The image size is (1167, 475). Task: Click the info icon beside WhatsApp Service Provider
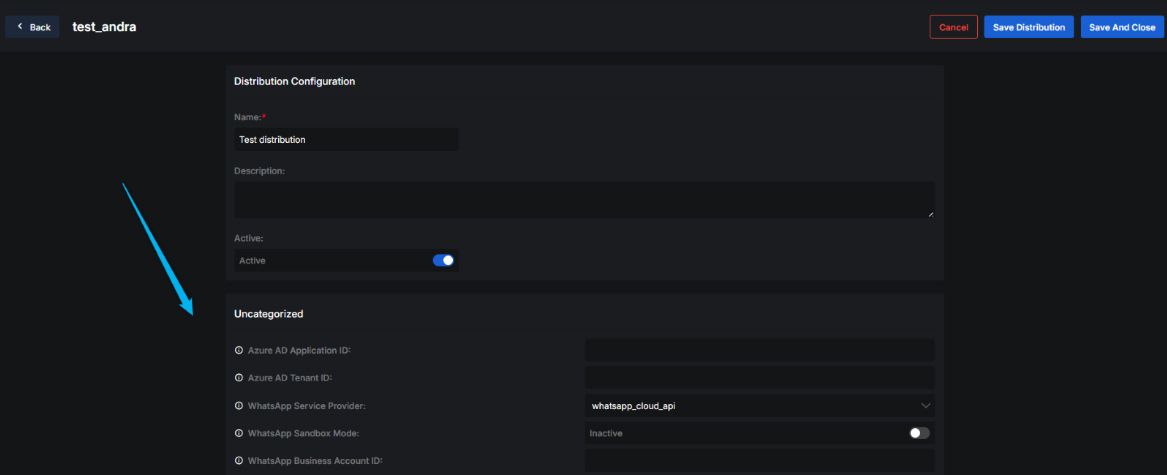[x=239, y=406]
